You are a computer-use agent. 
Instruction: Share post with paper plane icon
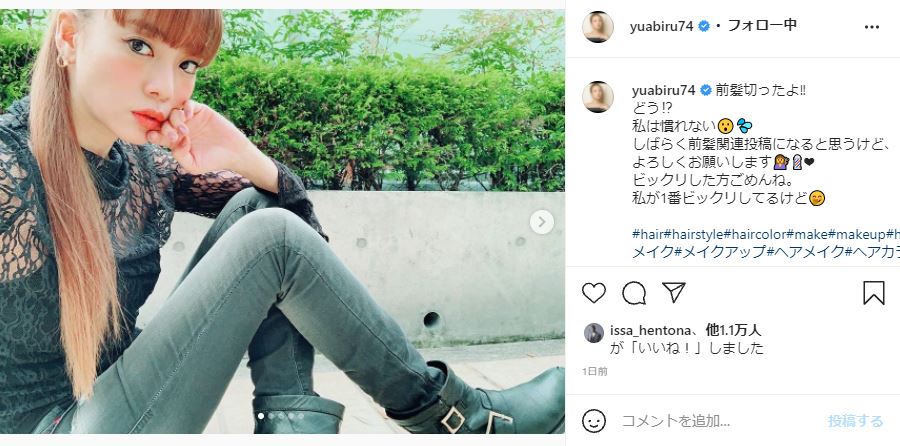pos(674,292)
